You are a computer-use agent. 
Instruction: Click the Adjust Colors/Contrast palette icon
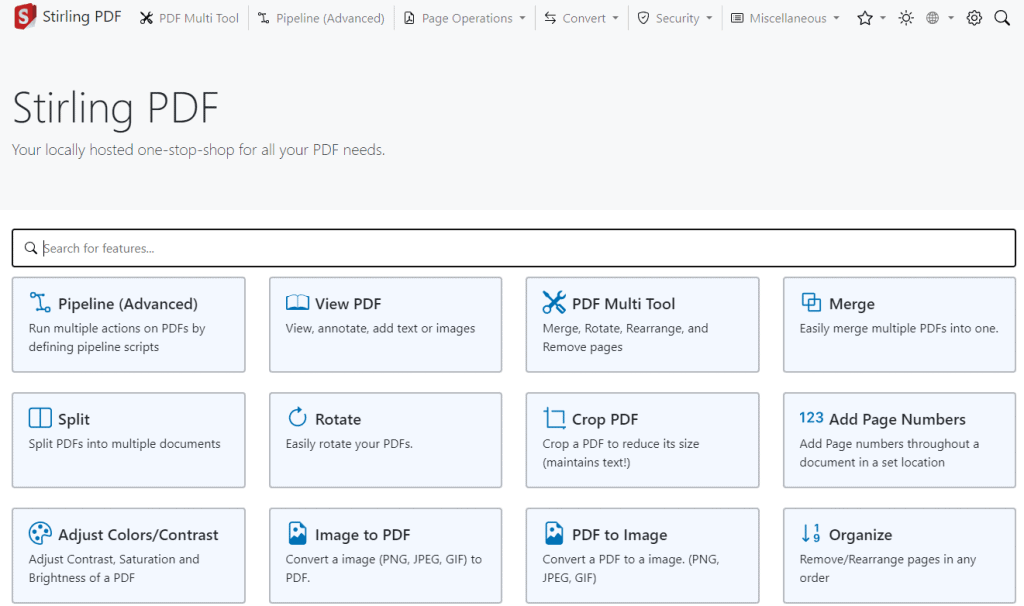coord(40,534)
